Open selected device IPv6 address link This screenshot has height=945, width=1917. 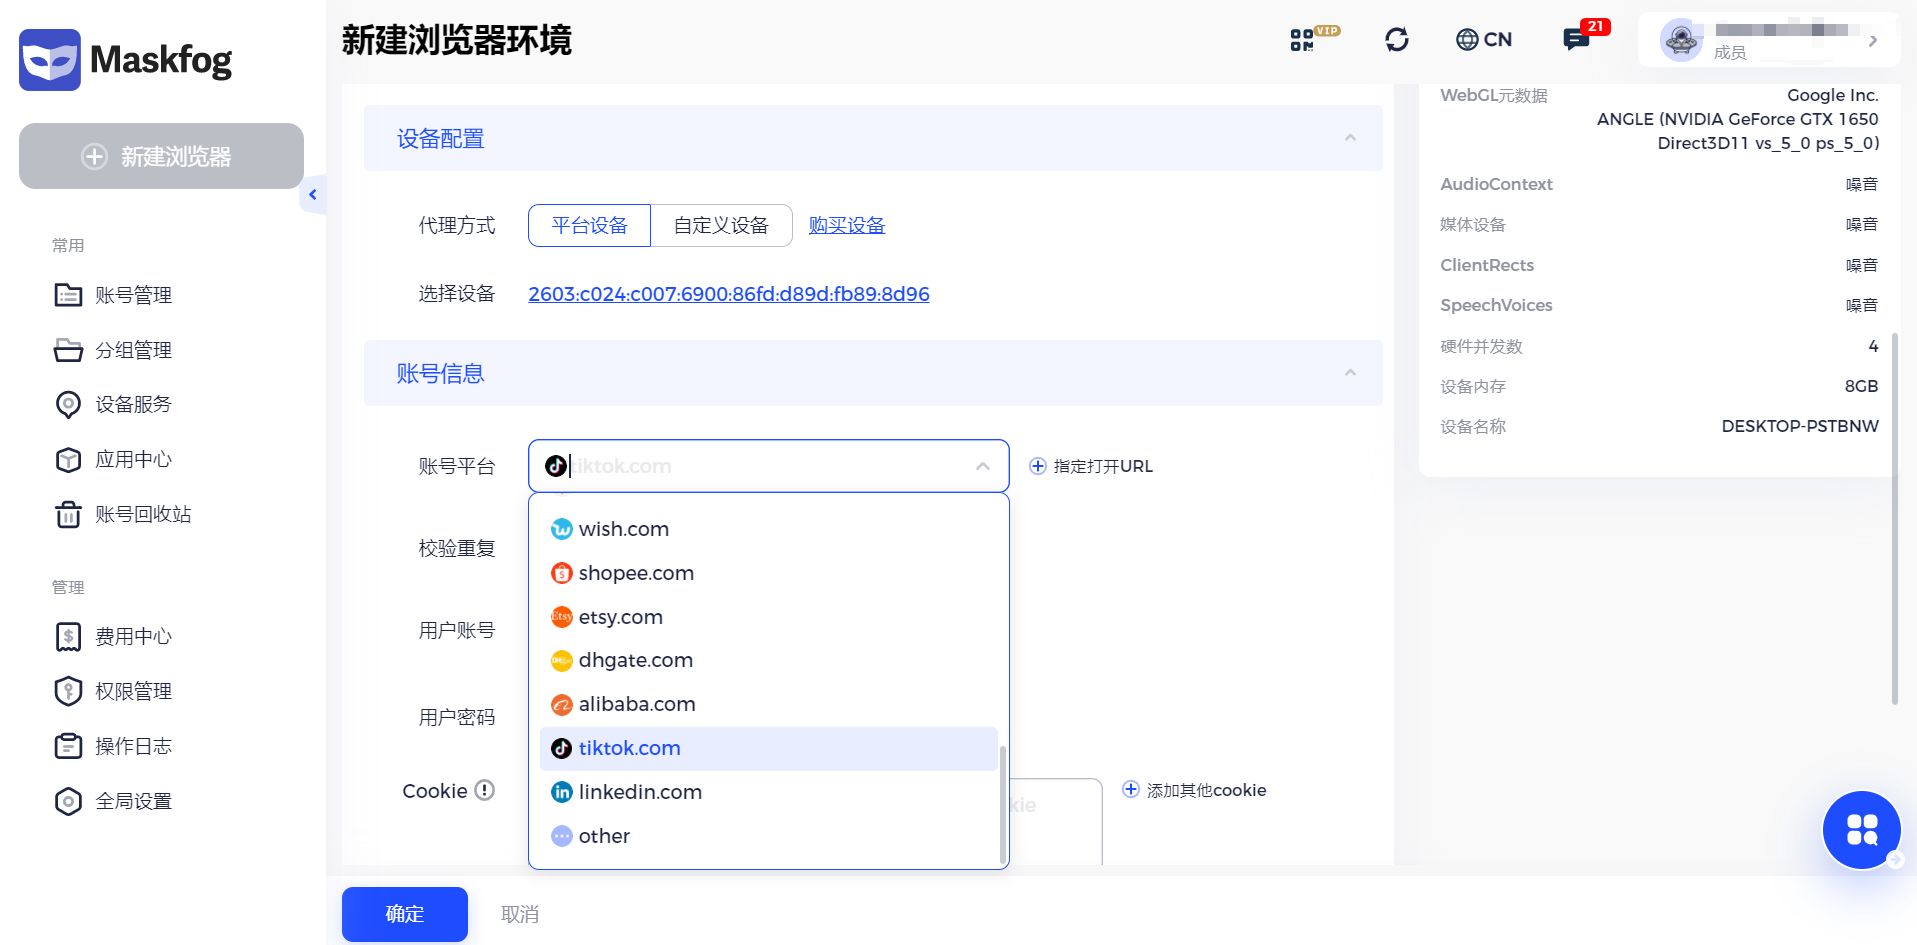click(x=729, y=294)
